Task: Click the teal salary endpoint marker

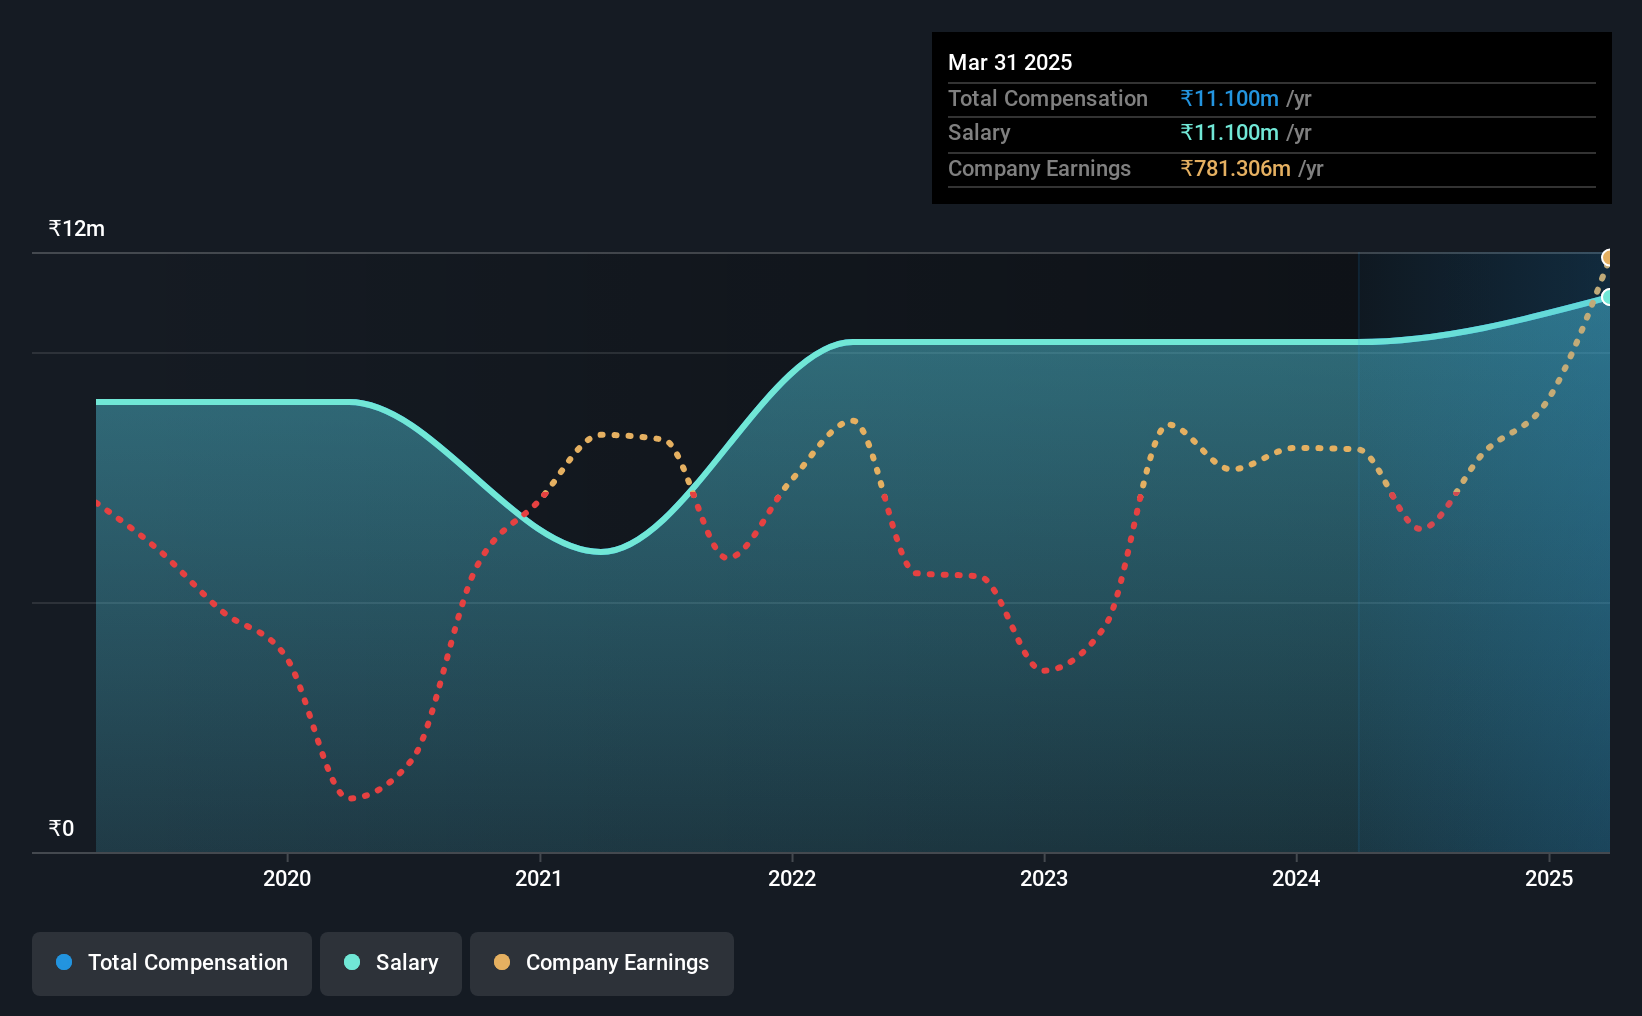Action: 1608,297
